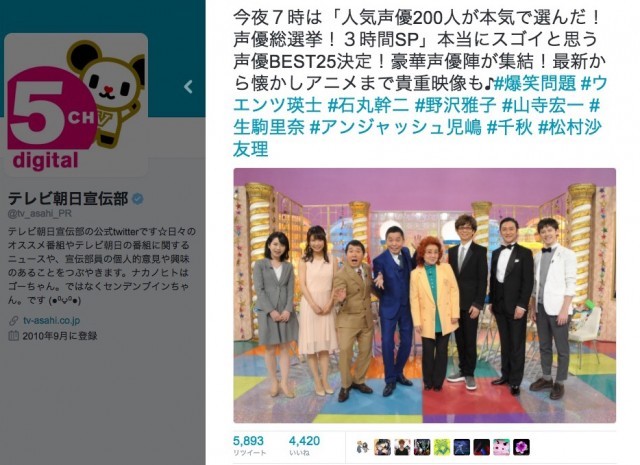Open the #千秋 hashtag
The image size is (640, 465).
[x=510, y=128]
